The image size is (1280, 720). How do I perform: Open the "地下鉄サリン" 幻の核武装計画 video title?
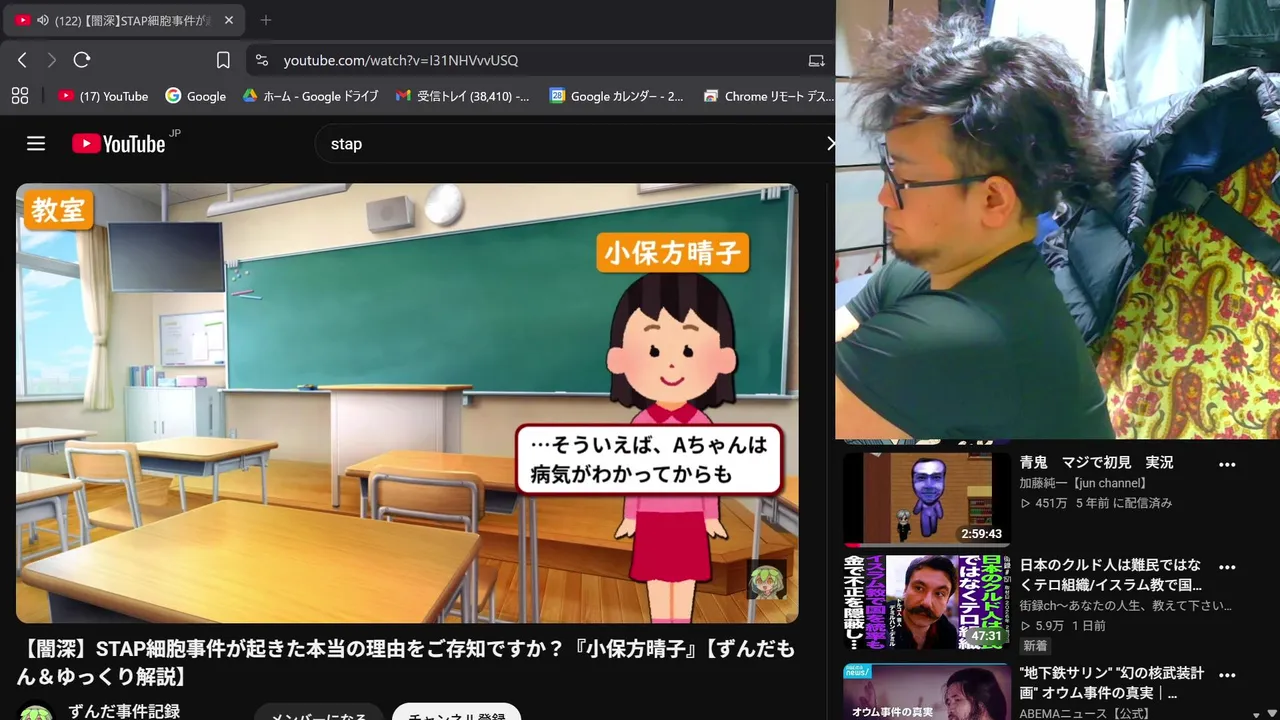pyautogui.click(x=1112, y=683)
